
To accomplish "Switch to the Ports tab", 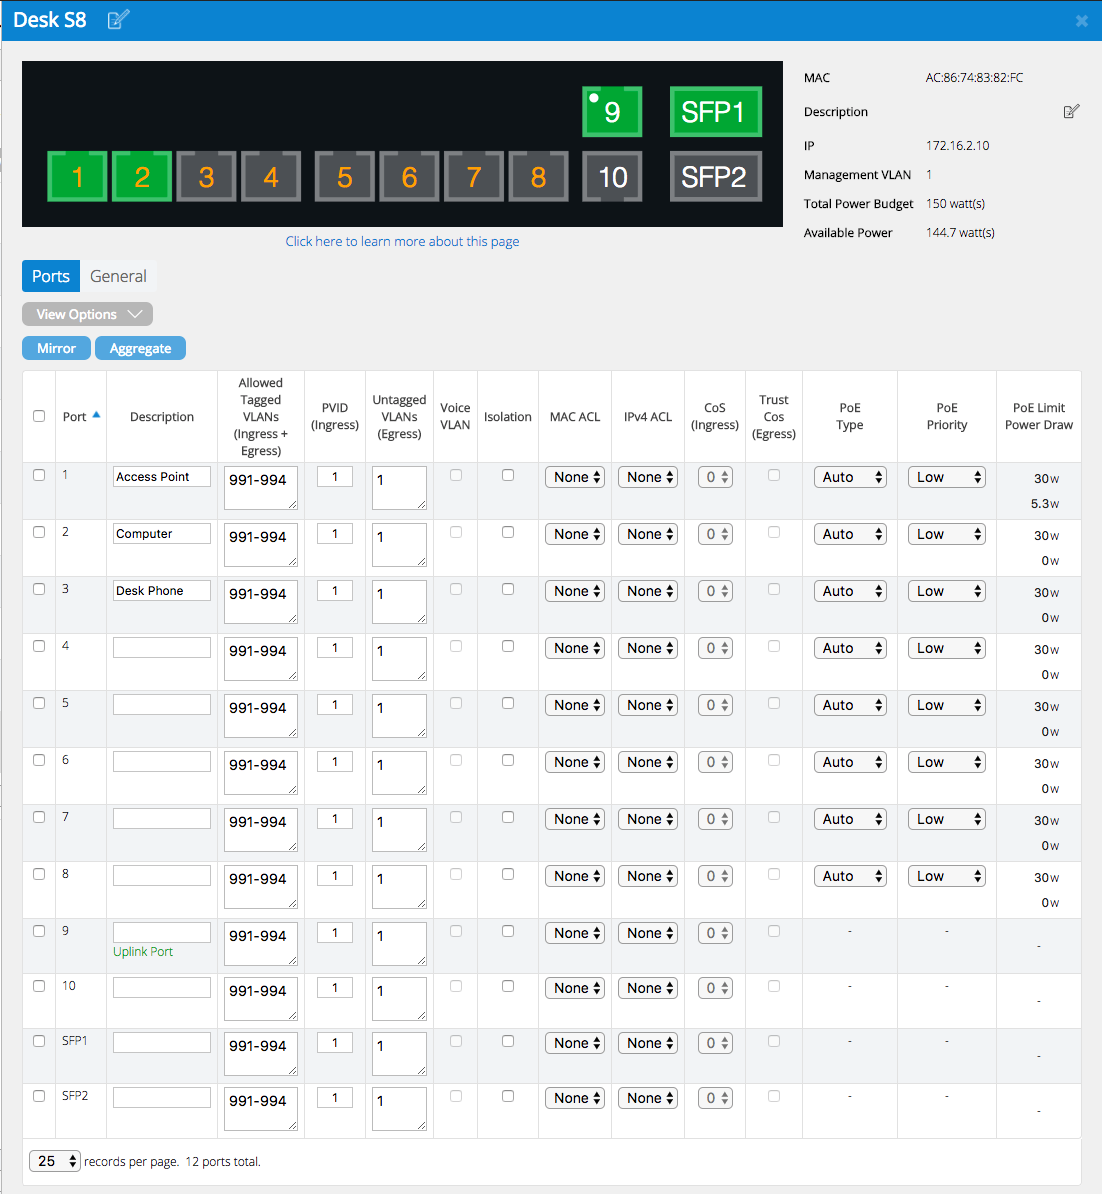I will click(50, 276).
